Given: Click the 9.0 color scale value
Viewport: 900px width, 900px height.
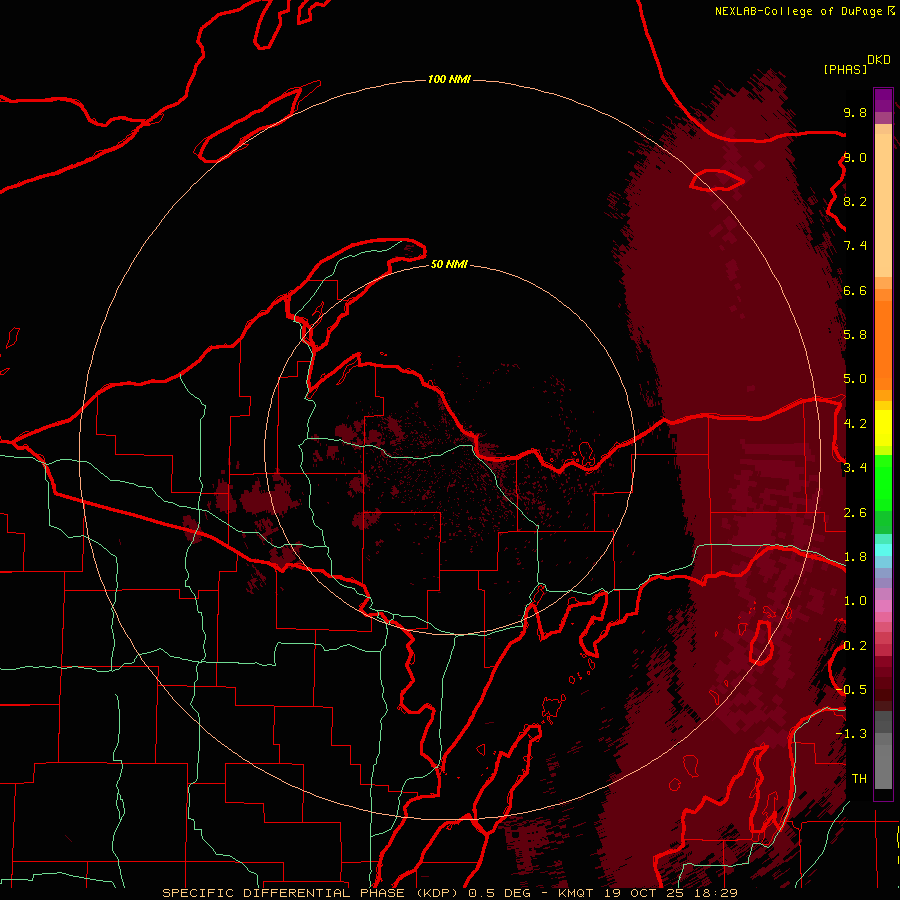Looking at the screenshot, I should (x=855, y=157).
